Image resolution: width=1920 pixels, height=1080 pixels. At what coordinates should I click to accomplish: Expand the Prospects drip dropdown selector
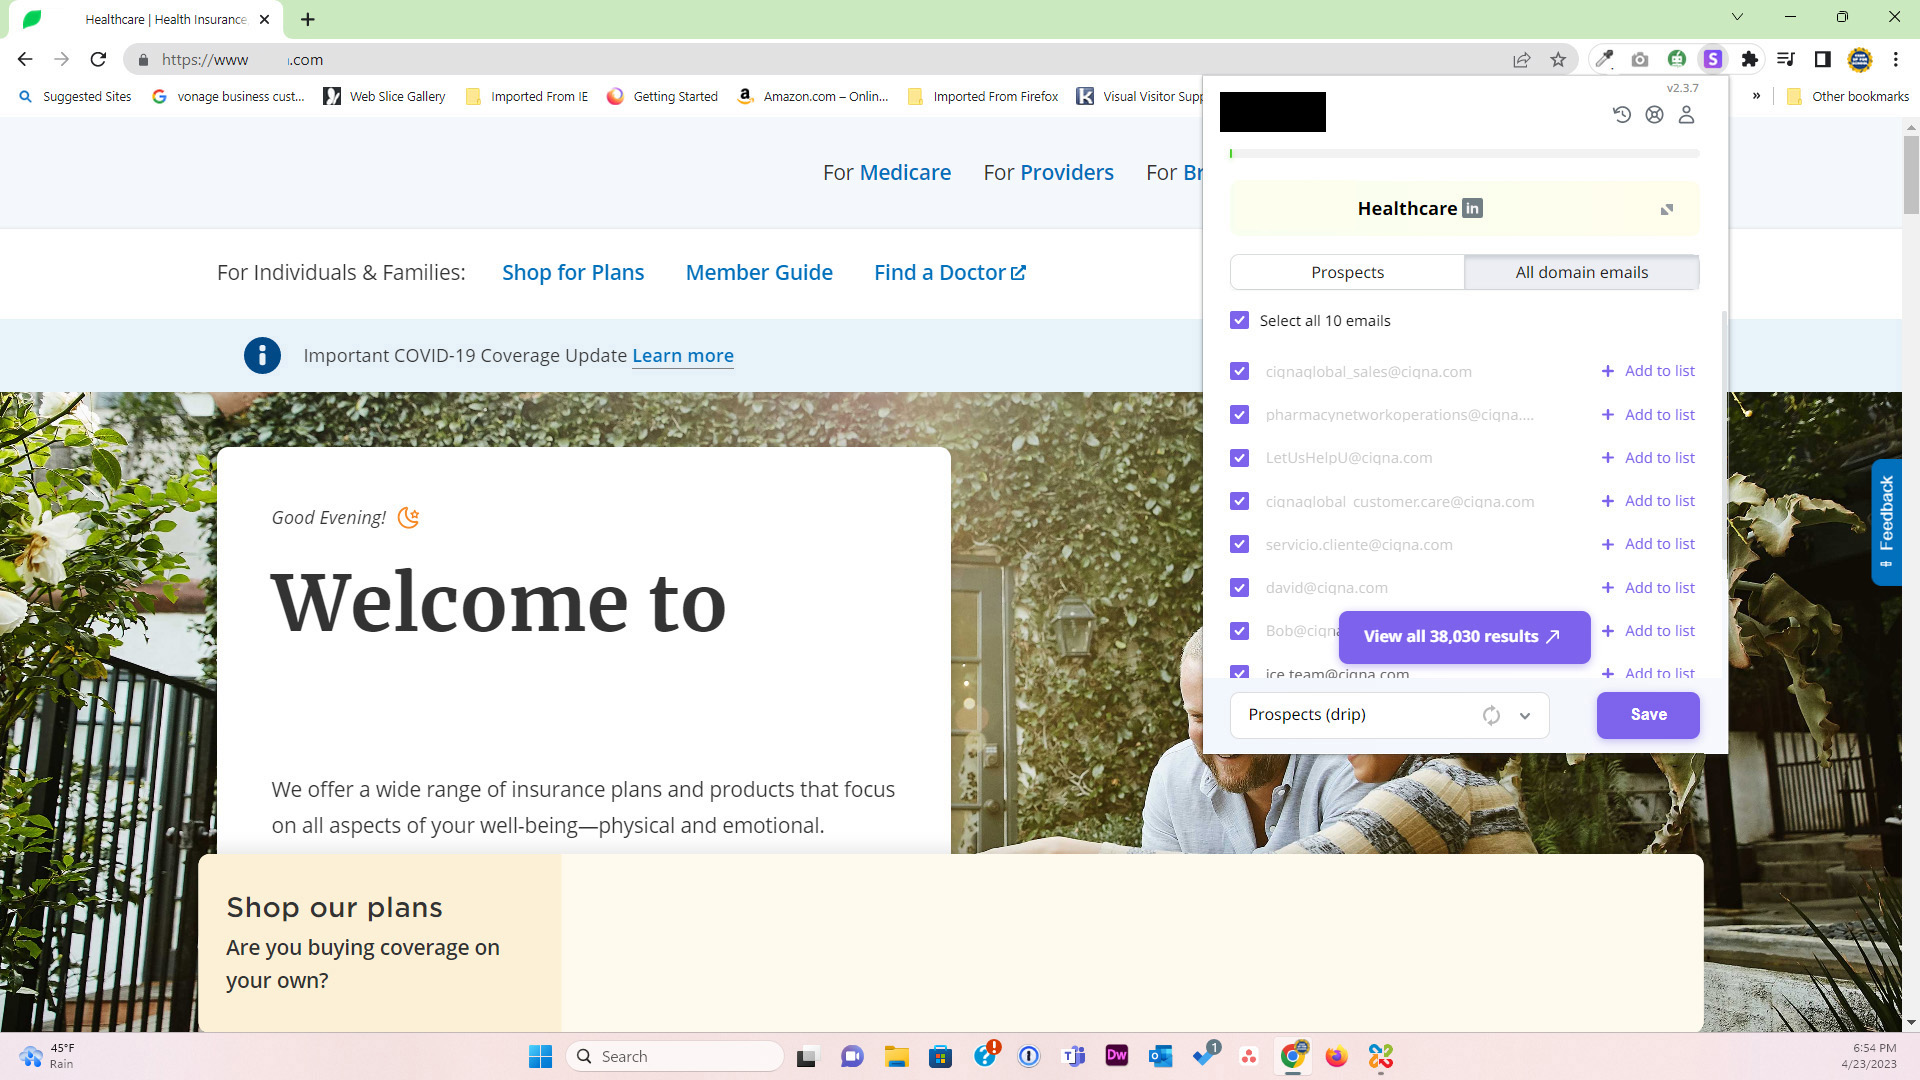(x=1524, y=713)
